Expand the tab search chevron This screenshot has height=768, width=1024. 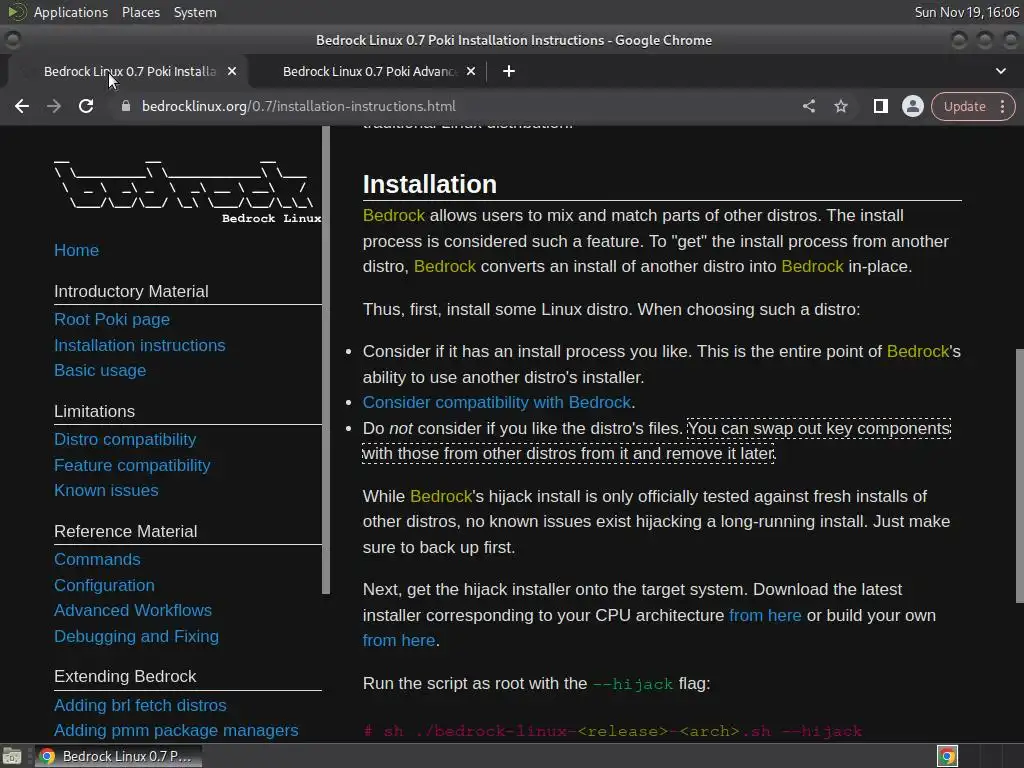coord(1000,71)
